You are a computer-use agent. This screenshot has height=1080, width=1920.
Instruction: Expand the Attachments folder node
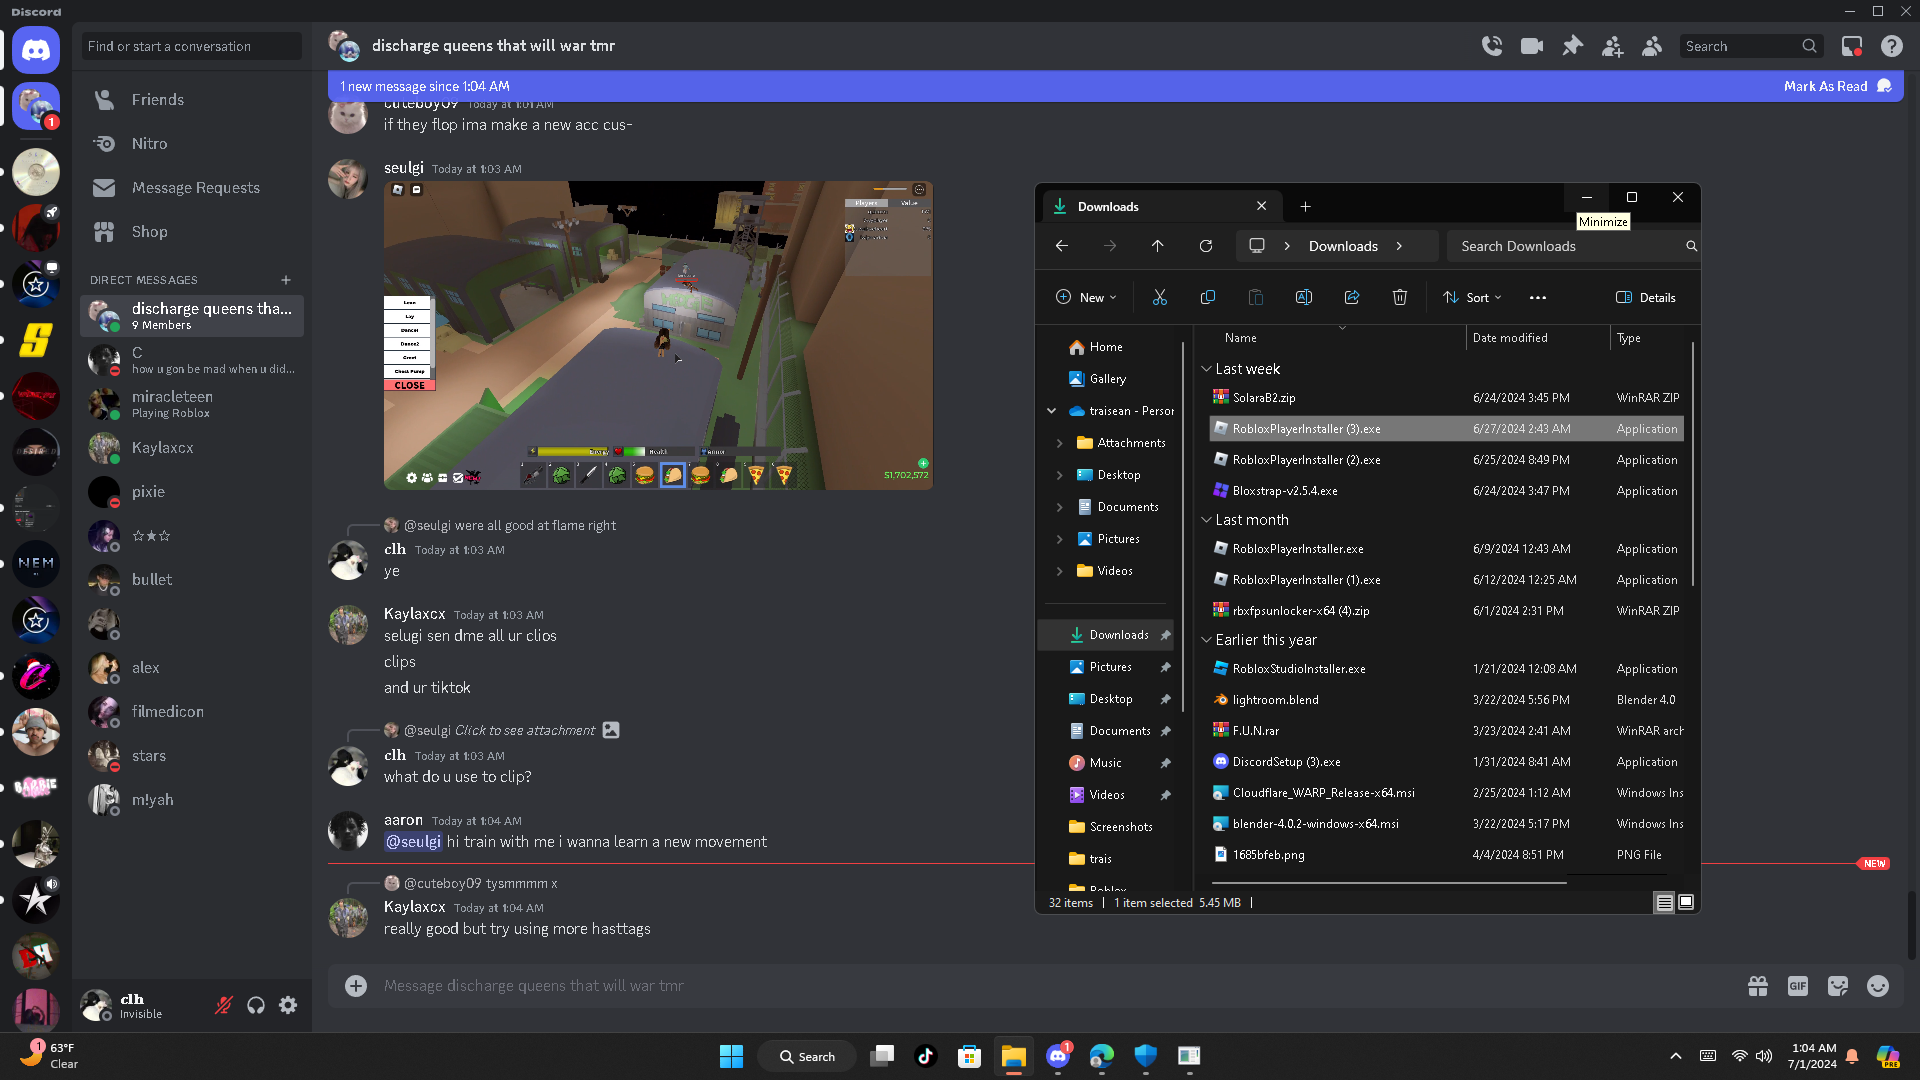[1060, 443]
